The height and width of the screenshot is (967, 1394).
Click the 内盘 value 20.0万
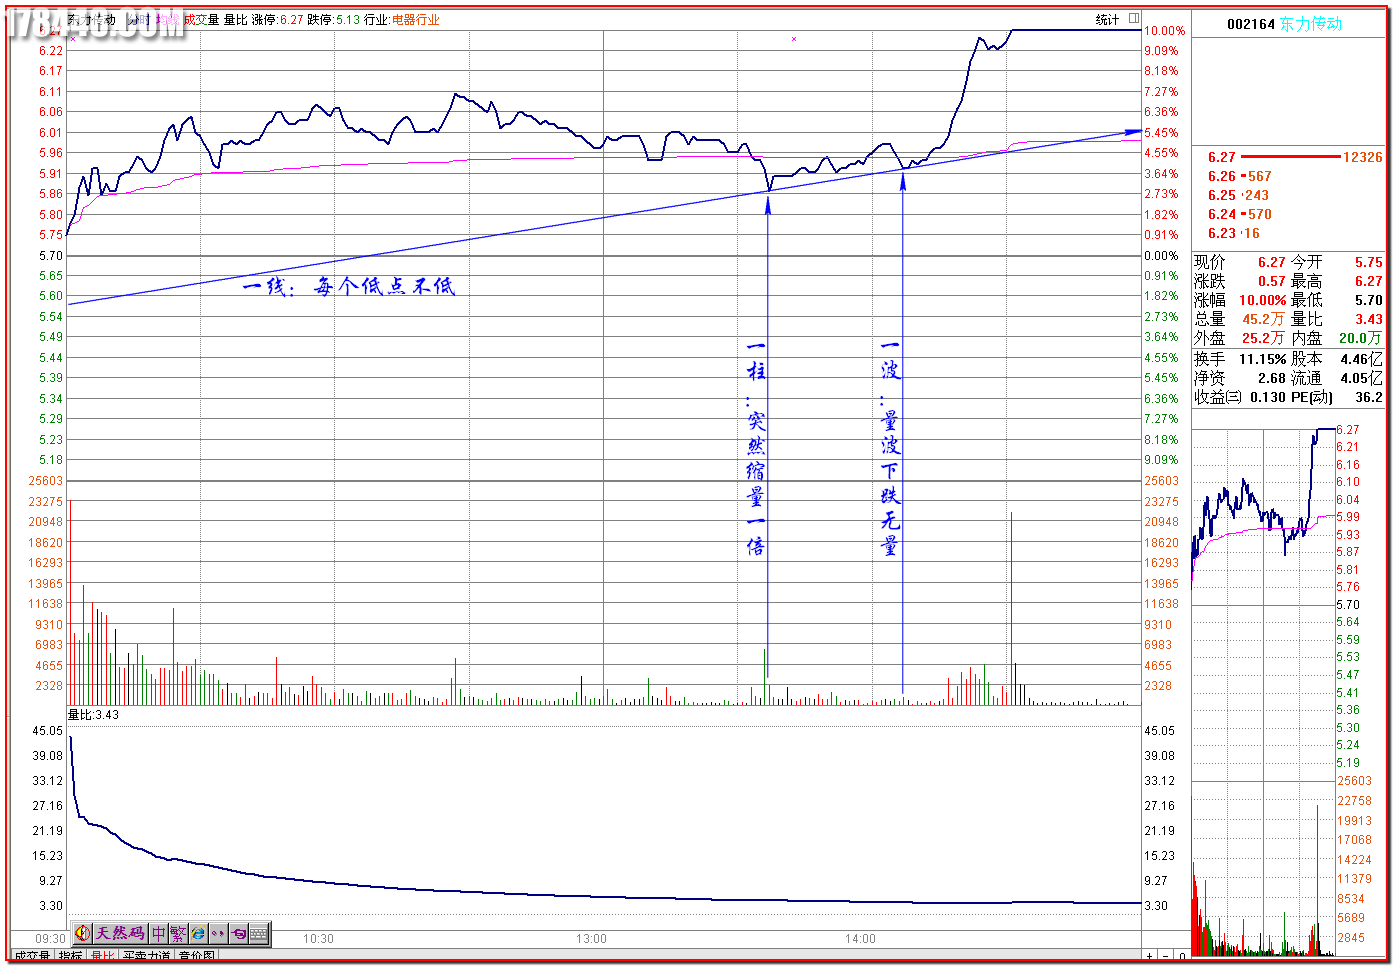[1361, 338]
